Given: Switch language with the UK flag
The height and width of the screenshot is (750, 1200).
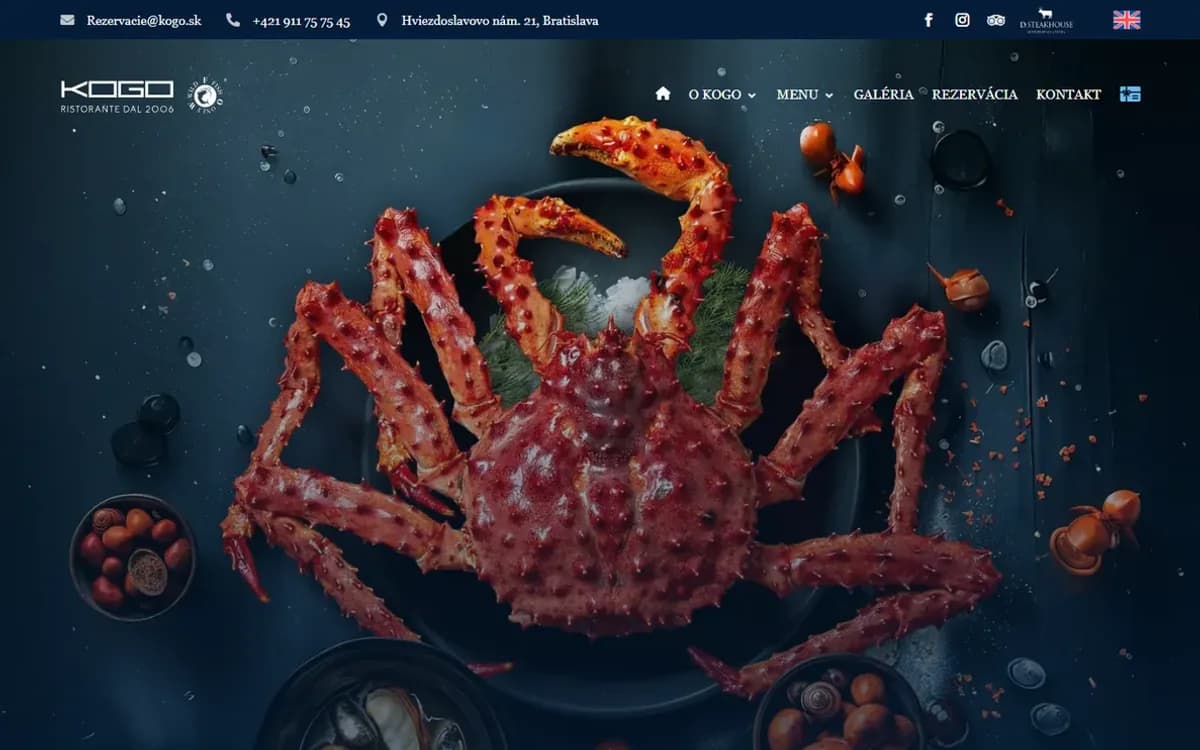Looking at the screenshot, I should [1127, 20].
